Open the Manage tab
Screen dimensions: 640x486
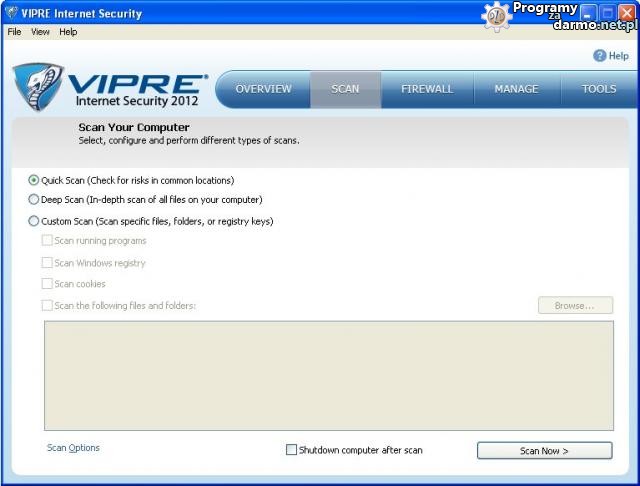tap(516, 89)
